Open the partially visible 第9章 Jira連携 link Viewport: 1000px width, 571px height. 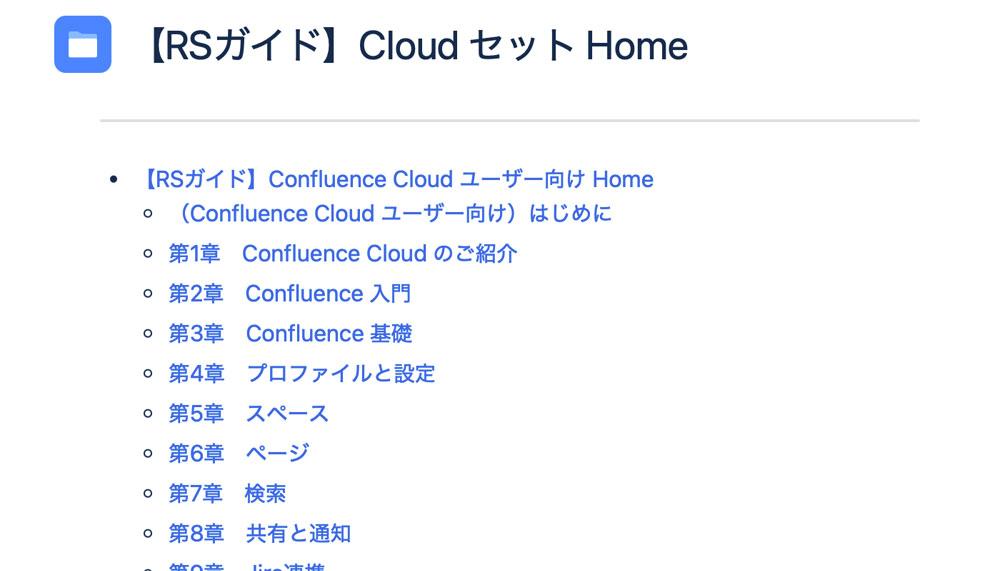[x=247, y=567]
